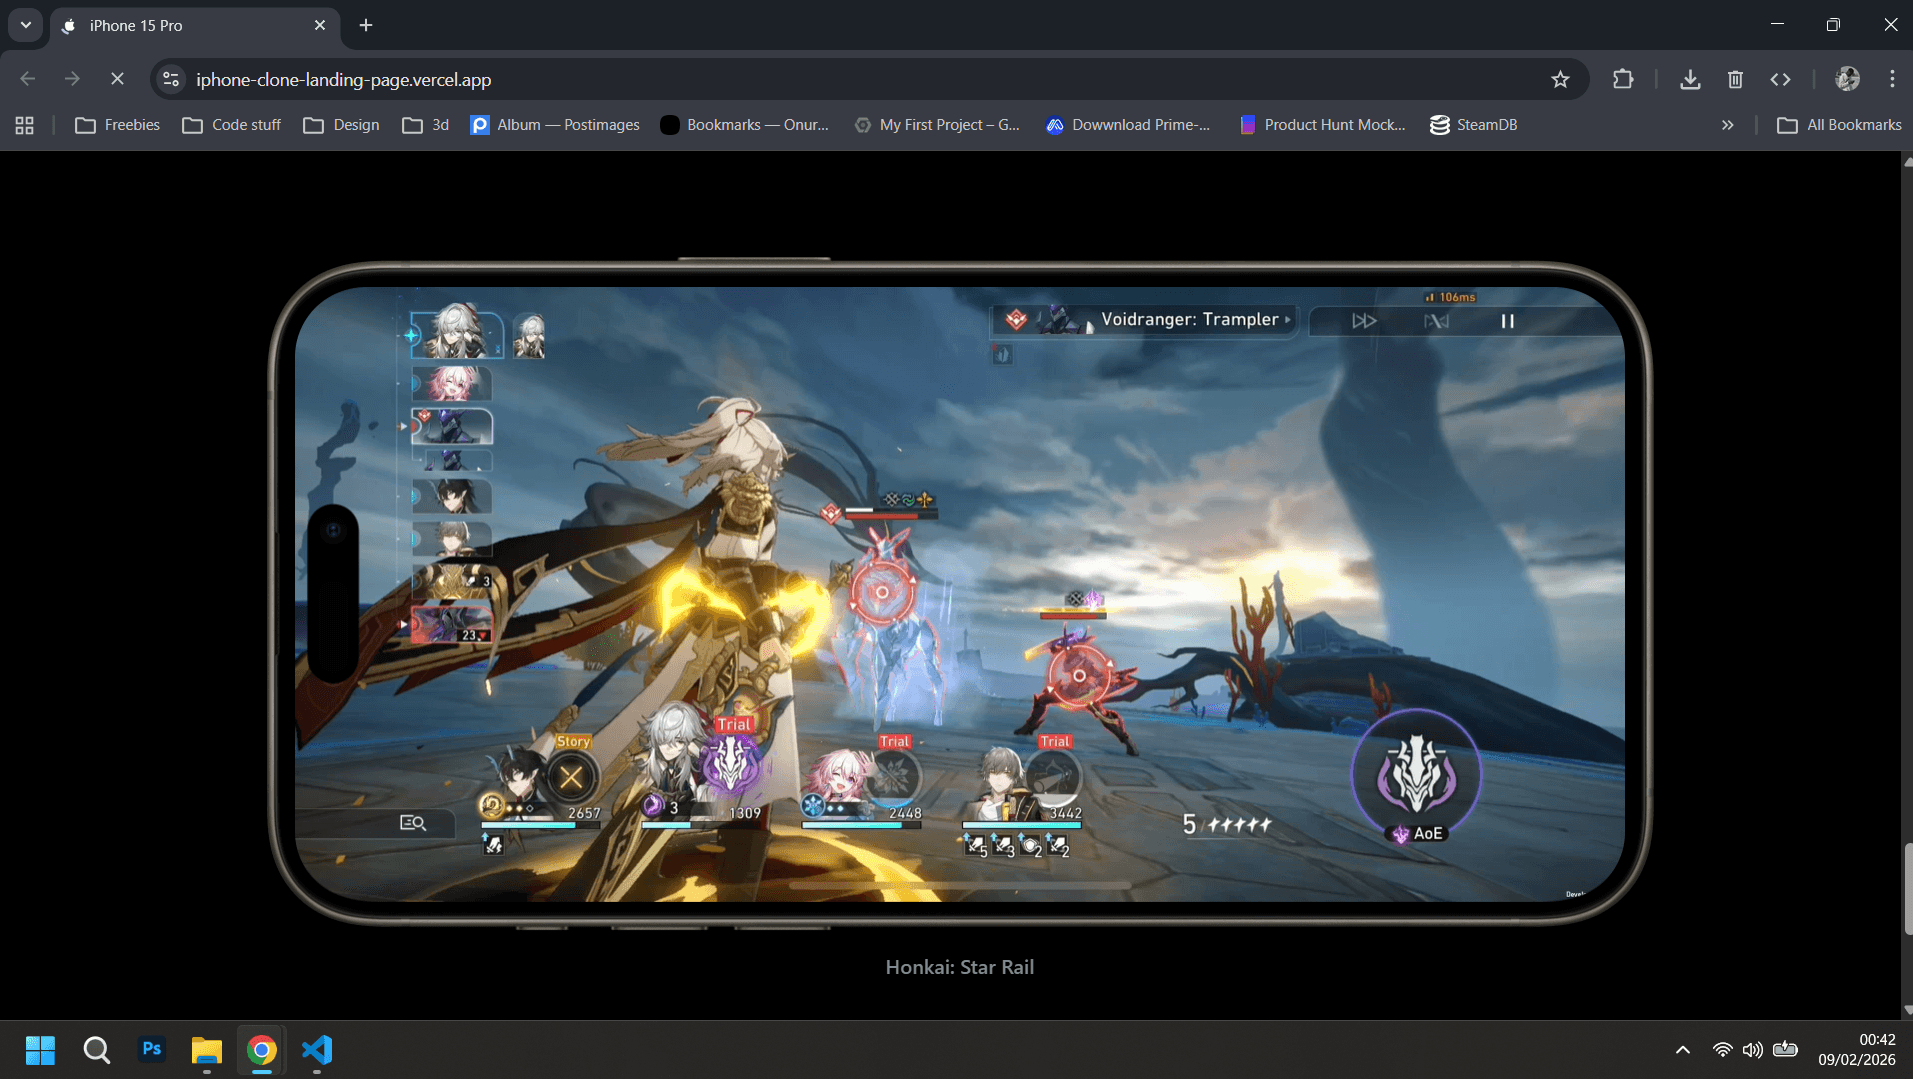
Task: Toggle the bookmark star for this page
Action: click(1562, 79)
